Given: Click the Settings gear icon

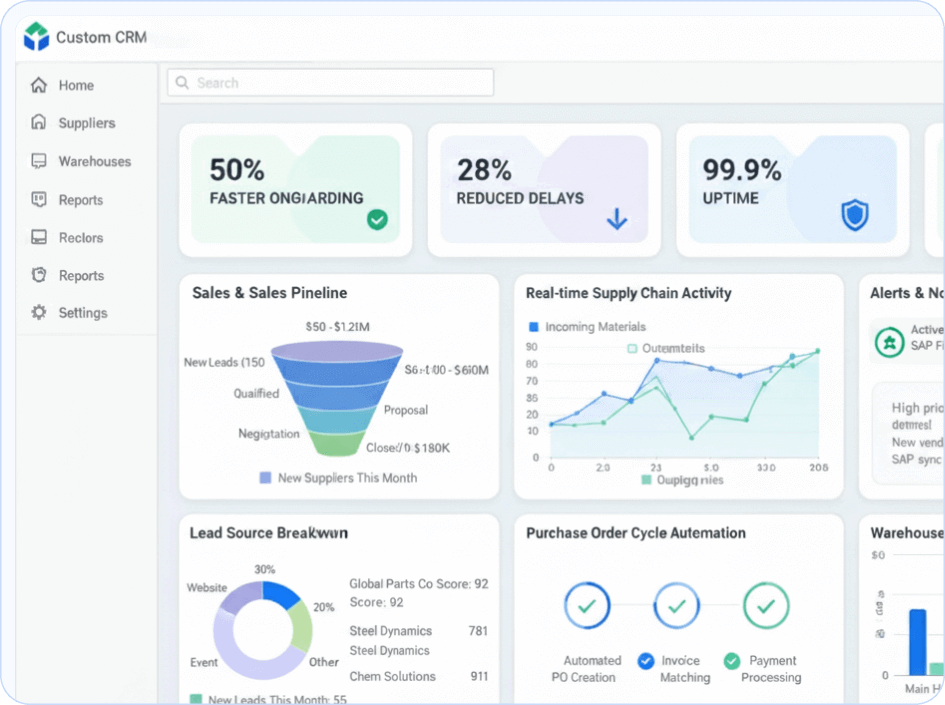Looking at the screenshot, I should [38, 312].
